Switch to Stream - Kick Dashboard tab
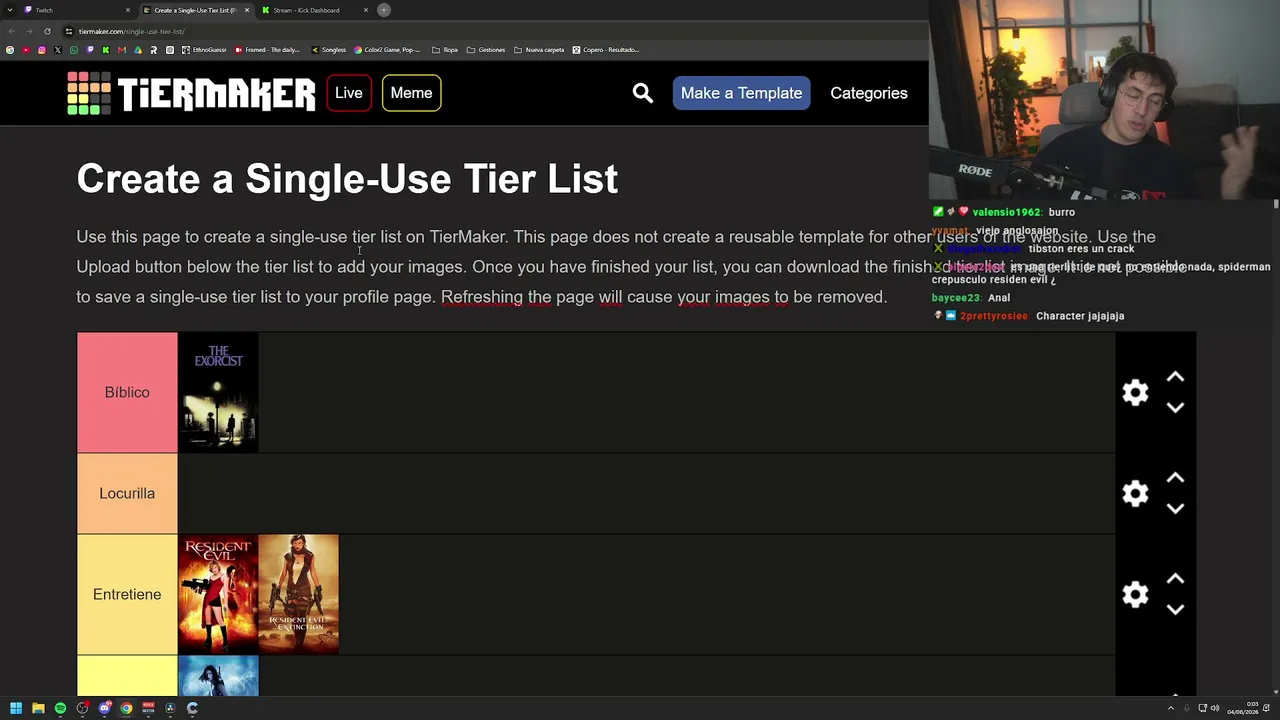This screenshot has height=720, width=1280. [313, 10]
